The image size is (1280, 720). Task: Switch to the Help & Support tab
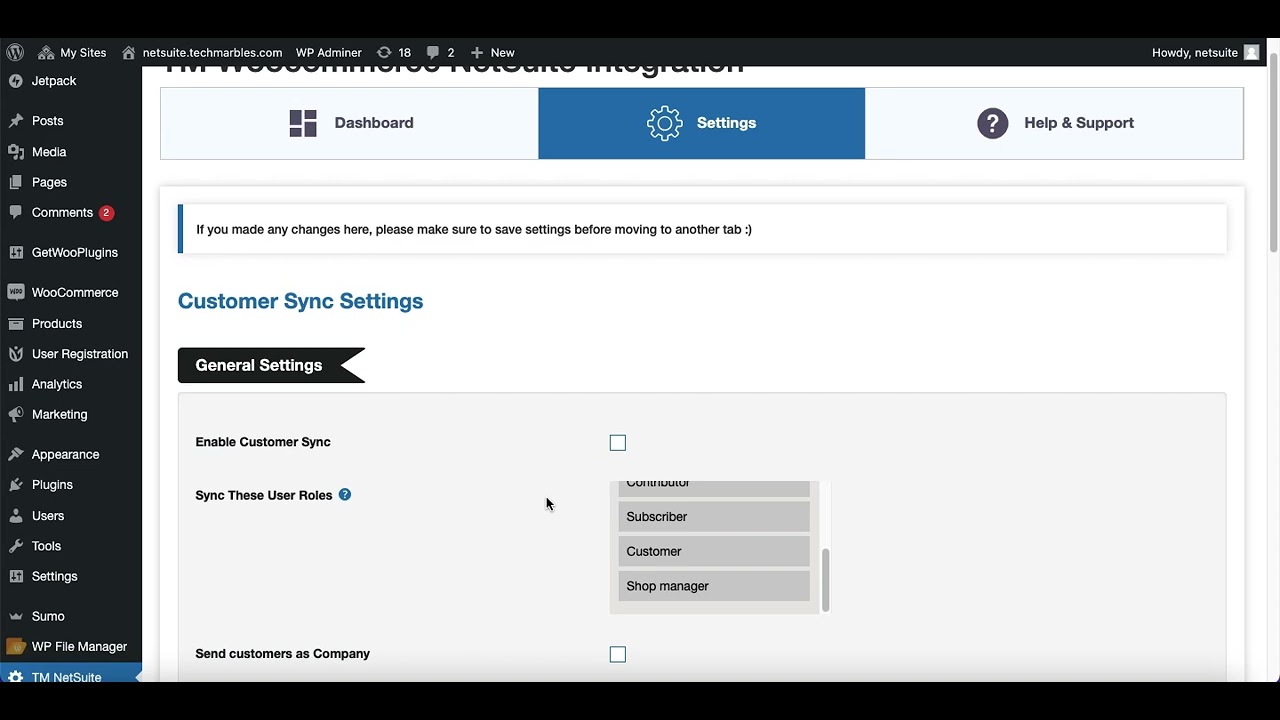(1054, 123)
